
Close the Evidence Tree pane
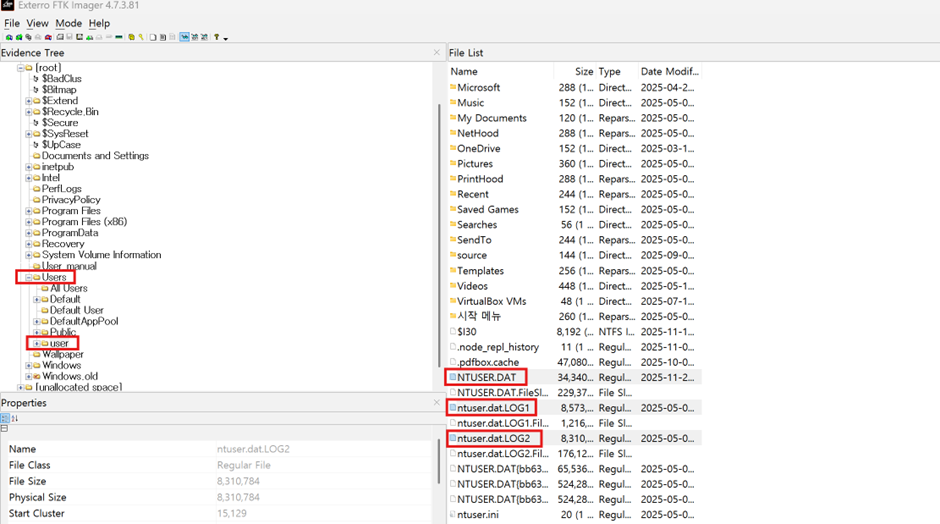coord(436,52)
